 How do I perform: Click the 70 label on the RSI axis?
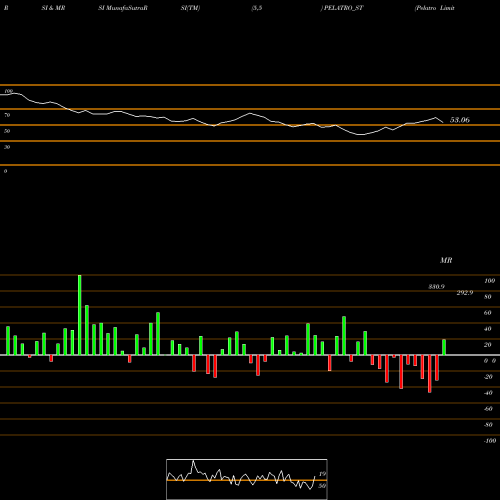(x=7, y=115)
